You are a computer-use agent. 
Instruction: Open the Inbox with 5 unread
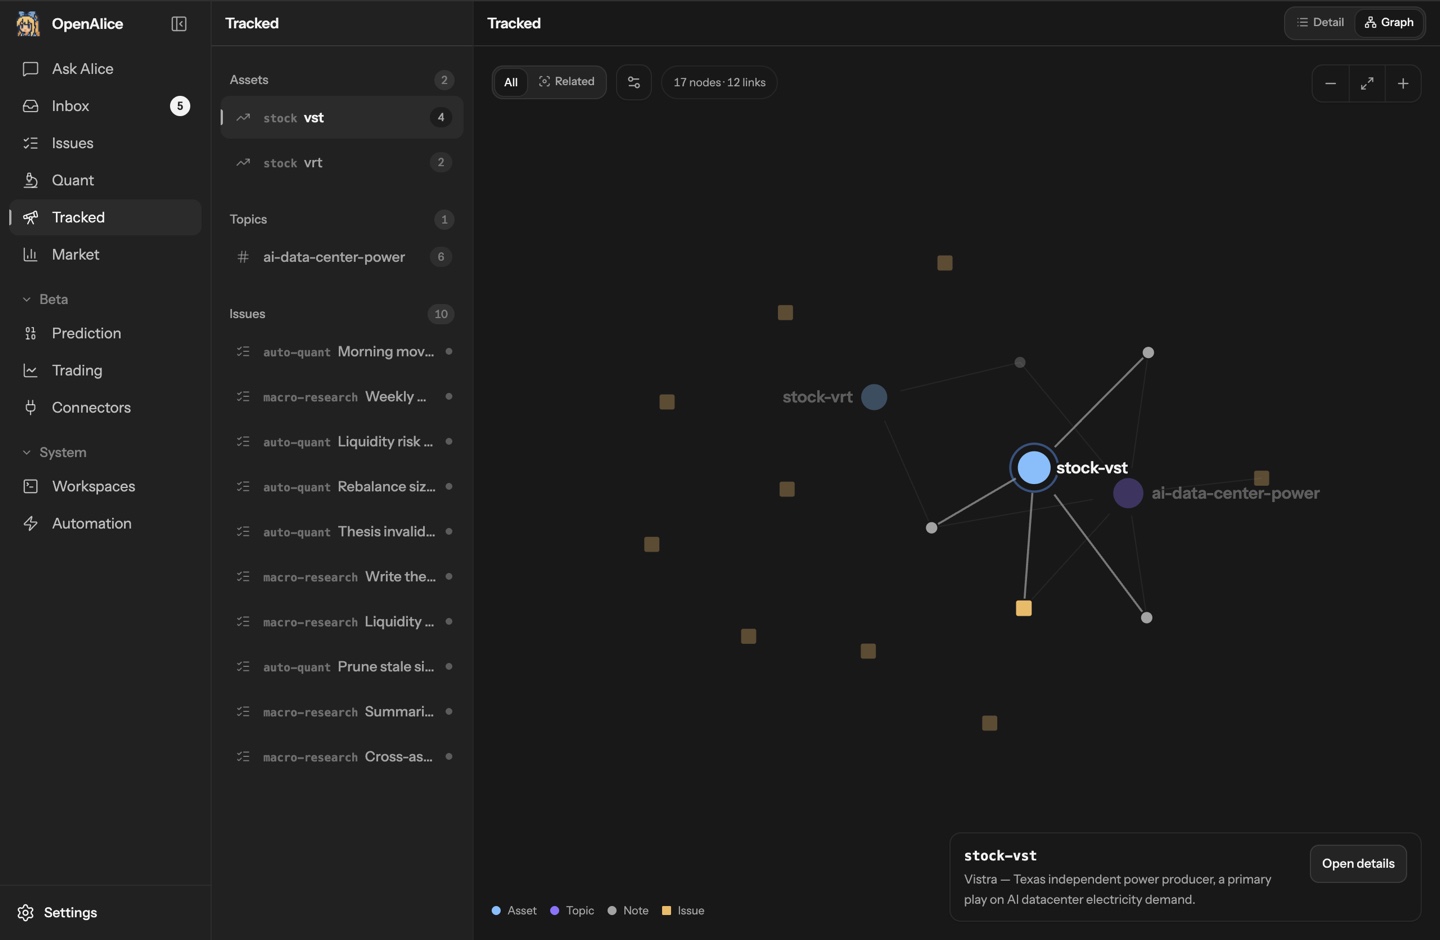click(x=105, y=106)
